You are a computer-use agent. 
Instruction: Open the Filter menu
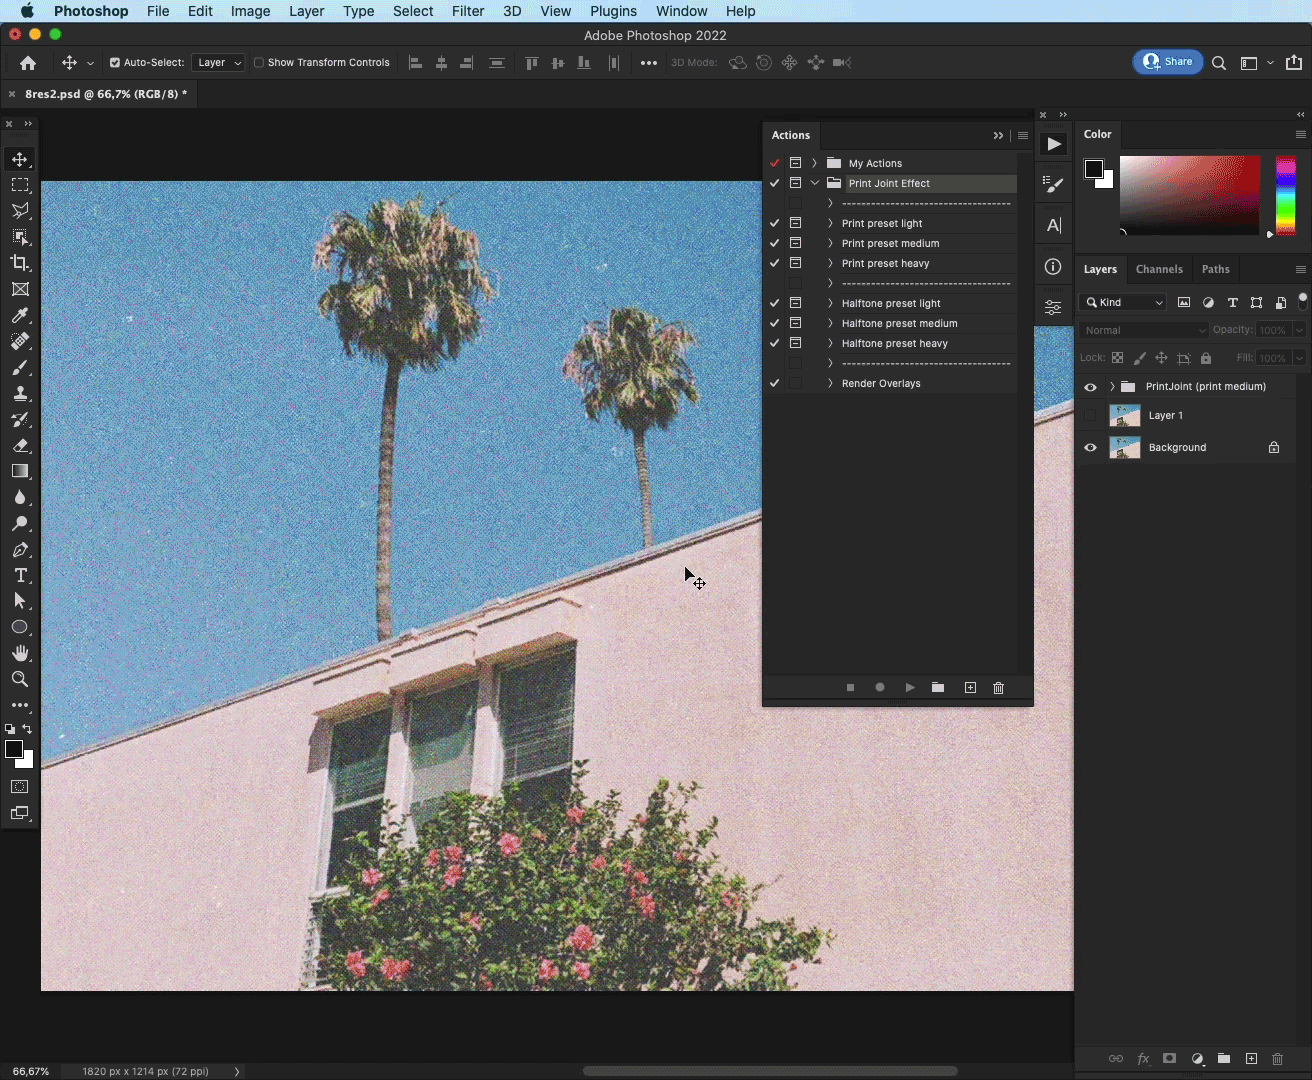467,11
